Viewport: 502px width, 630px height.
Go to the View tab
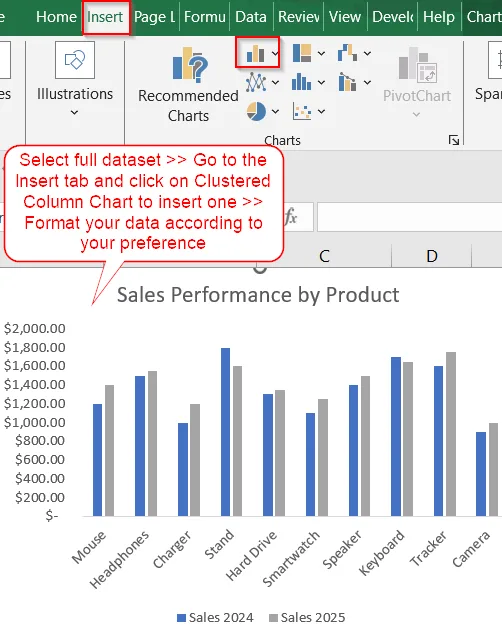pos(345,17)
